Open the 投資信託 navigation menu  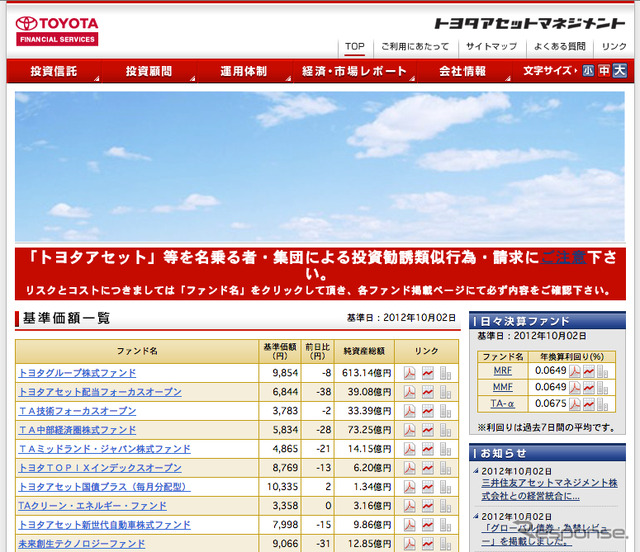coord(54,71)
